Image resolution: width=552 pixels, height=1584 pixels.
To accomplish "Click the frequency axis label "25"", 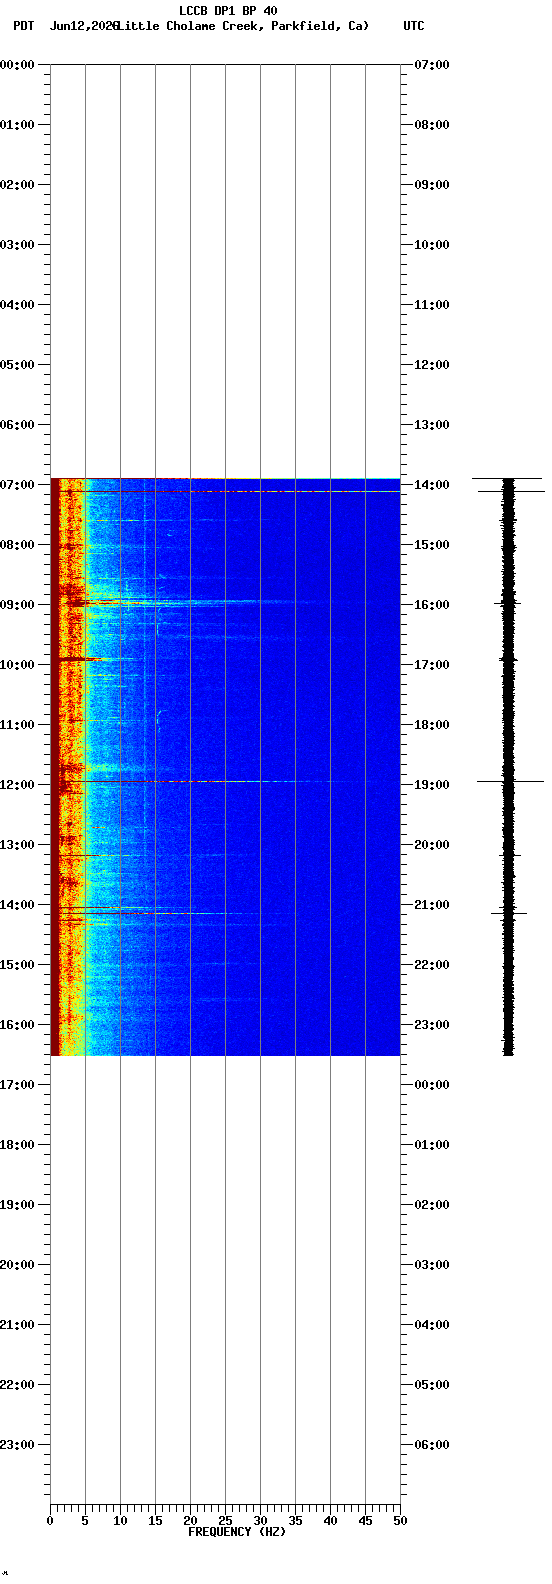I will pyautogui.click(x=225, y=1521).
